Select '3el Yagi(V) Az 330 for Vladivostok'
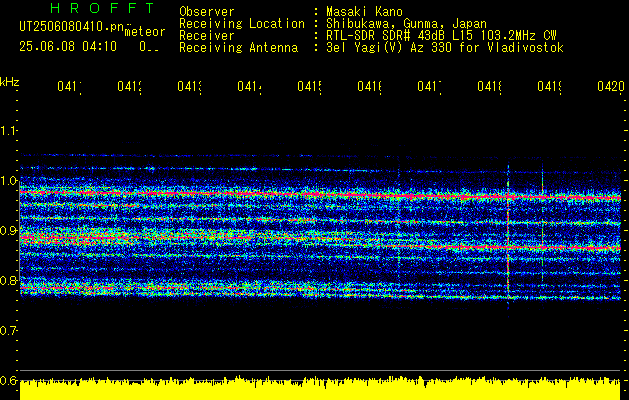Screen dimensions: 629x400 coord(445,48)
